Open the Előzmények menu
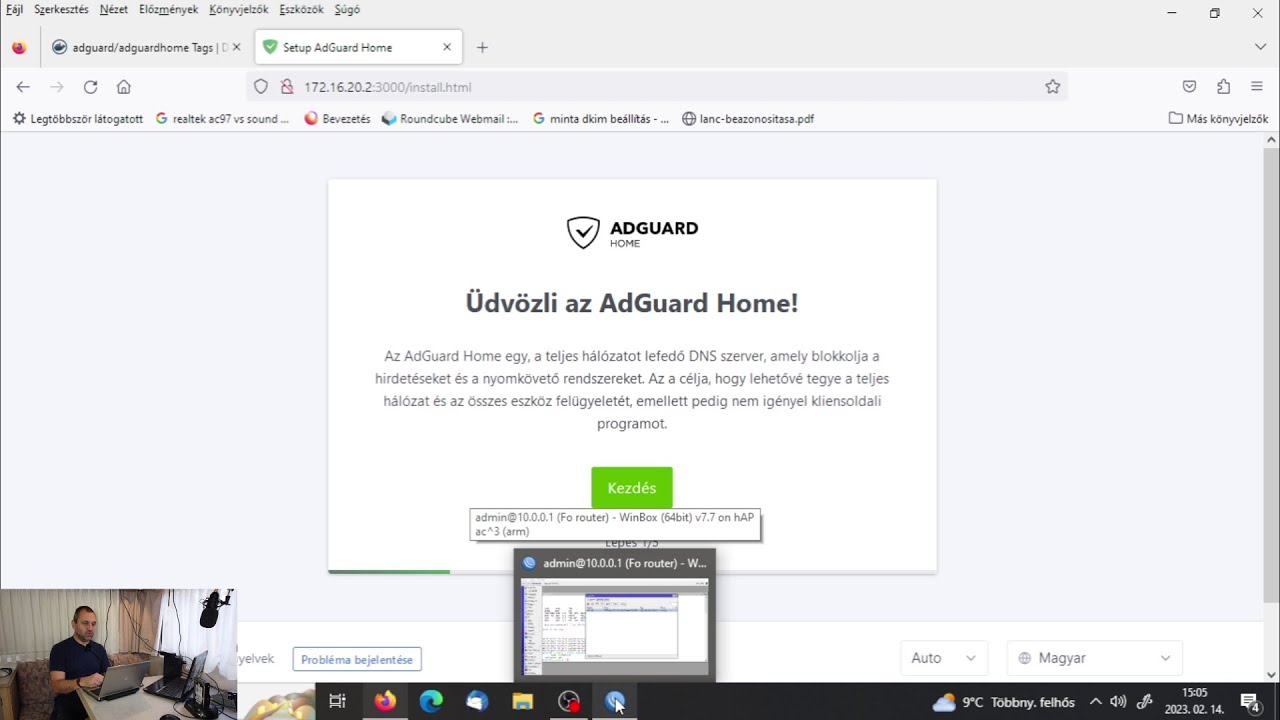The width and height of the screenshot is (1280, 720). (168, 9)
